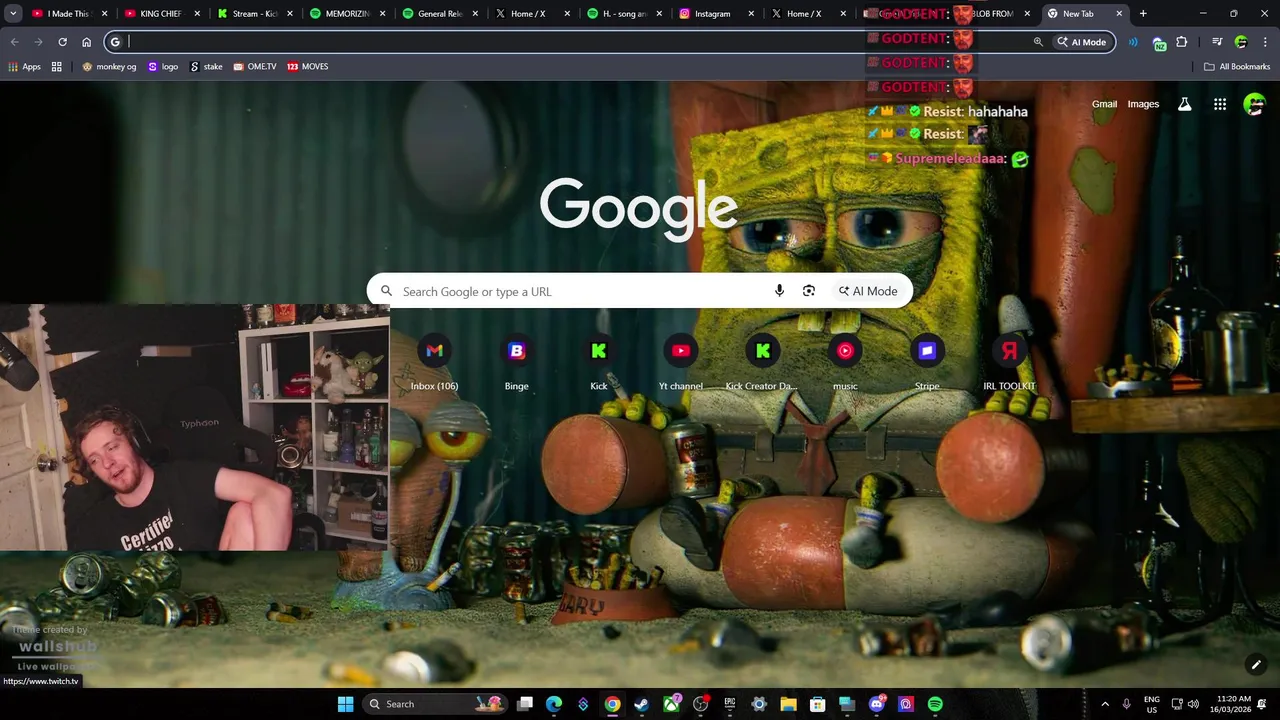The image size is (1280, 720).
Task: Open the Apps bookmark
Action: (x=24, y=66)
